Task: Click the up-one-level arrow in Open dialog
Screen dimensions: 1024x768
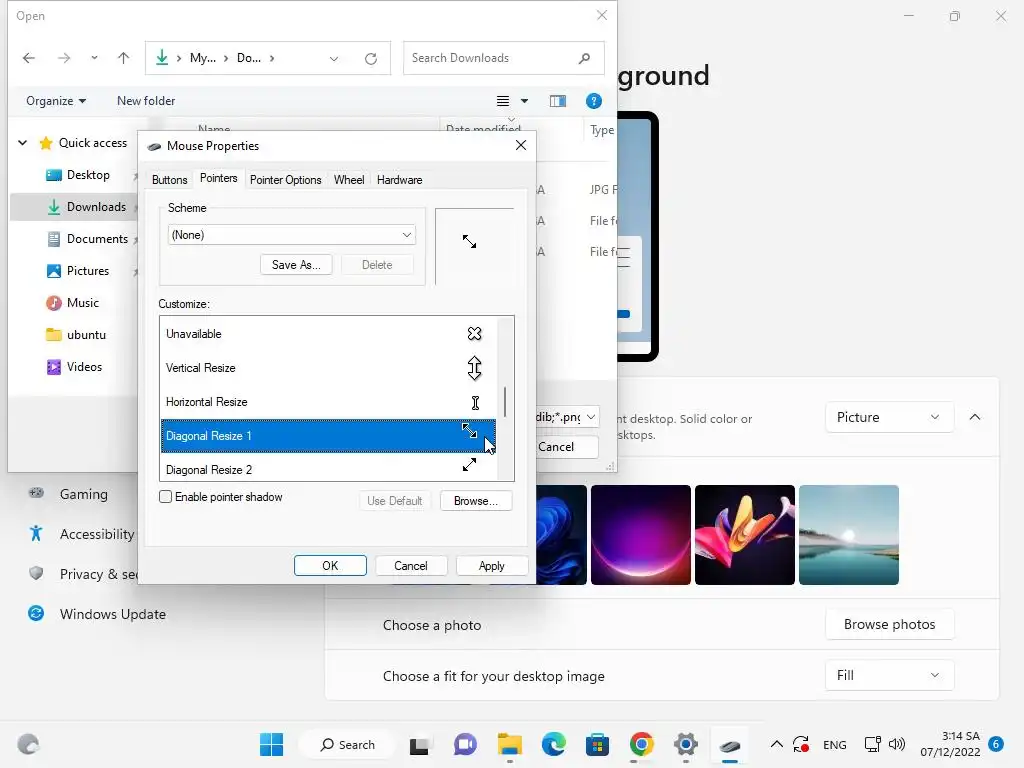Action: (123, 58)
